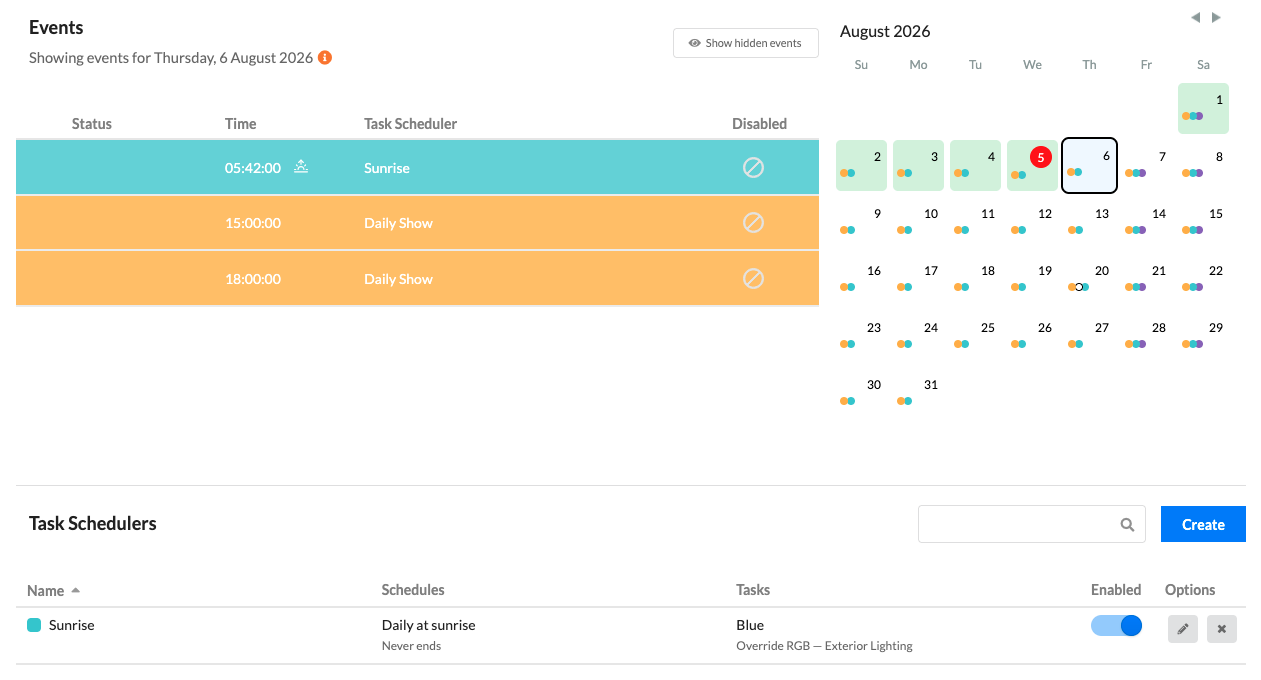Select August 20 on the calendar
This screenshot has width=1261, height=680.
coord(1089,279)
